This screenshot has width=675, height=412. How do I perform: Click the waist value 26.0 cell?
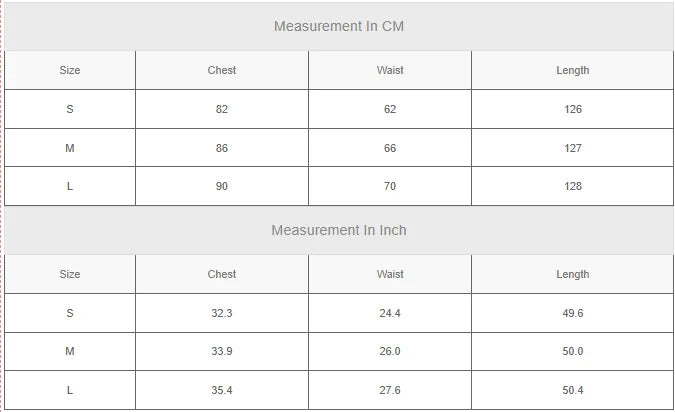pyautogui.click(x=390, y=351)
